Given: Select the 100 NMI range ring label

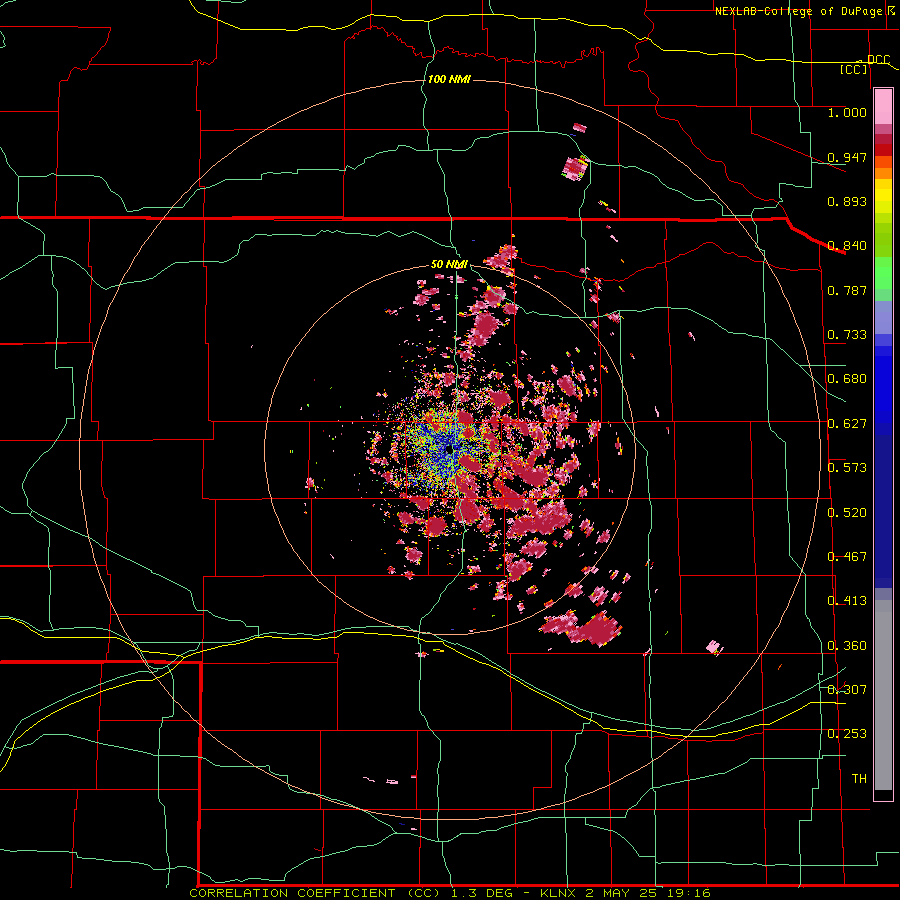Looking at the screenshot, I should pyautogui.click(x=449, y=79).
